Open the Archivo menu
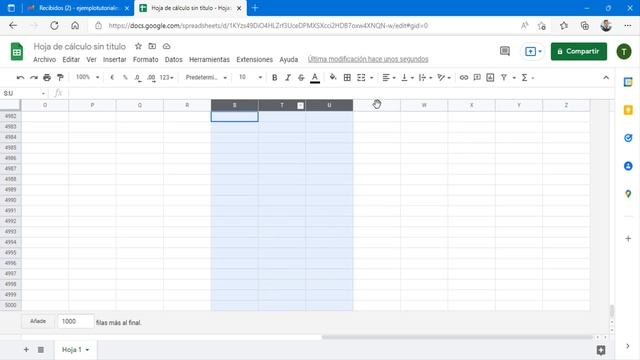 point(44,60)
